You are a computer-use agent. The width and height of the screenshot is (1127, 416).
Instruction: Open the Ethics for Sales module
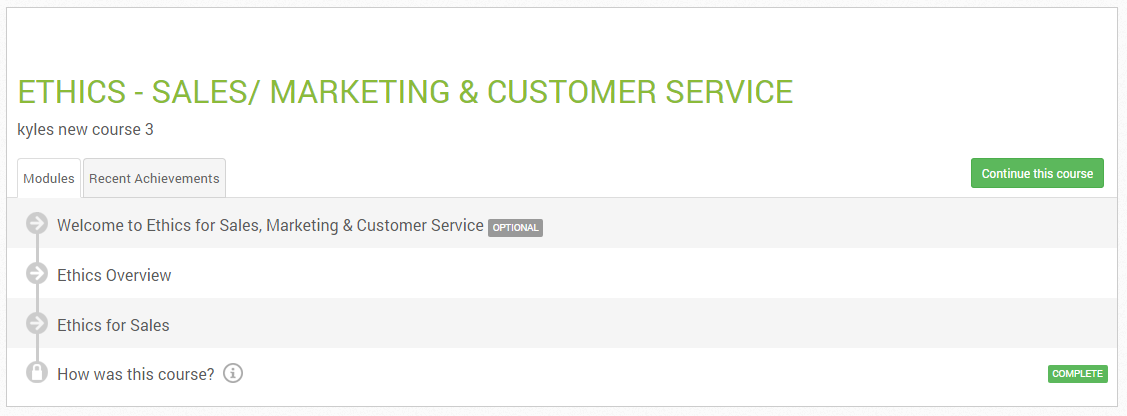pyautogui.click(x=114, y=325)
